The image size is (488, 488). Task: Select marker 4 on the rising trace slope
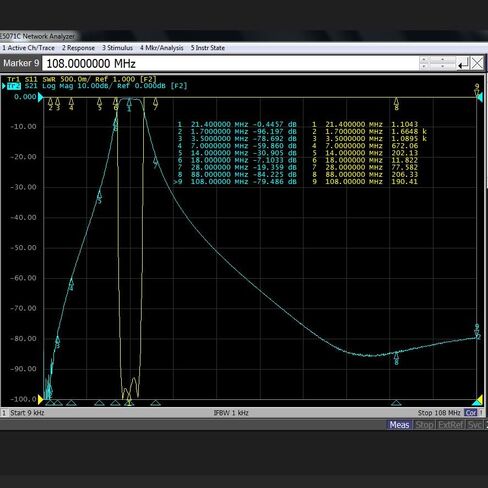[x=71, y=284]
